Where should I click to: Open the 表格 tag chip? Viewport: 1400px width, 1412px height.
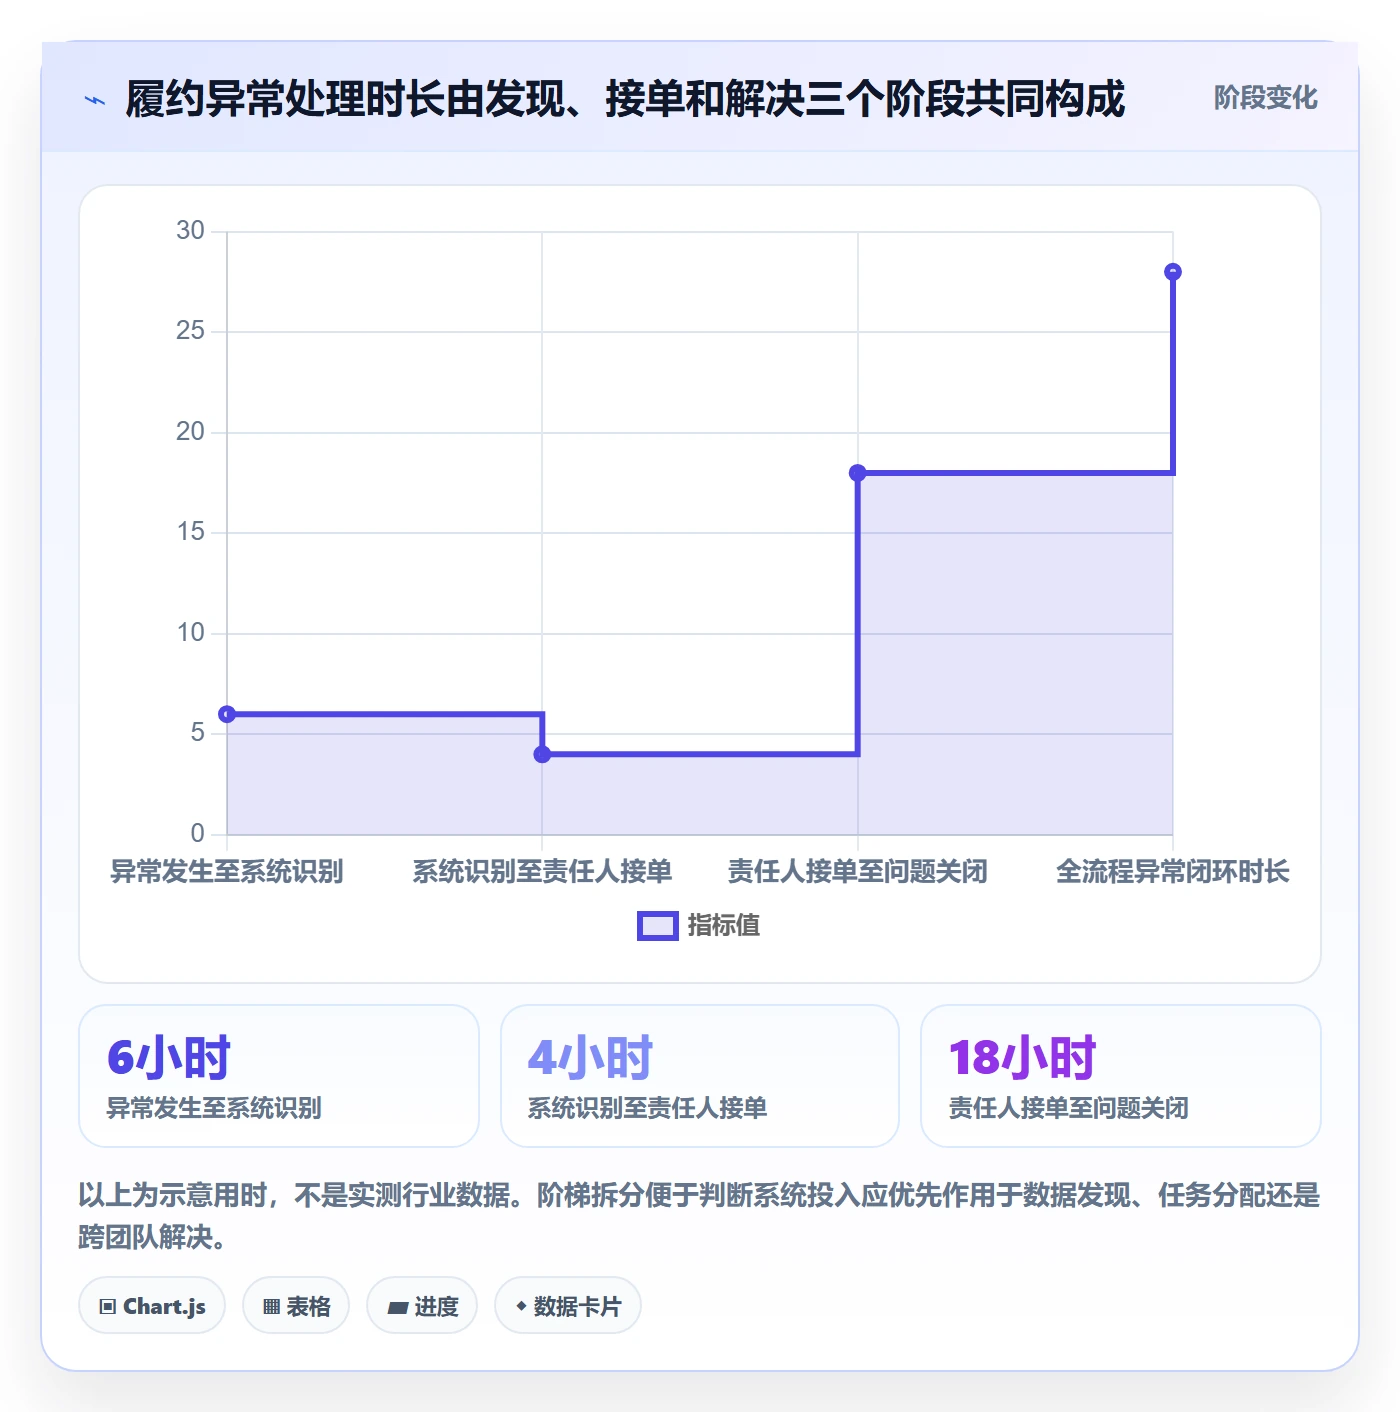(296, 1306)
